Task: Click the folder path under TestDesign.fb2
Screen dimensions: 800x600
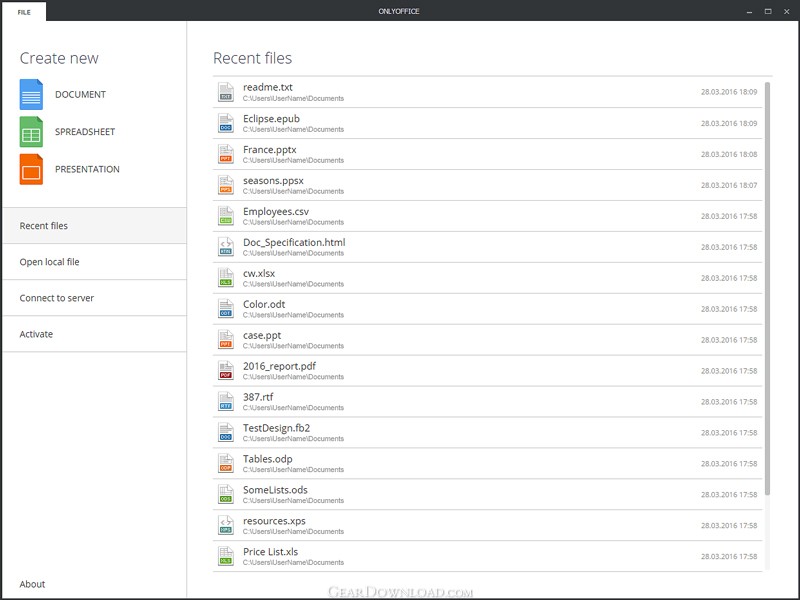Action: [293, 439]
